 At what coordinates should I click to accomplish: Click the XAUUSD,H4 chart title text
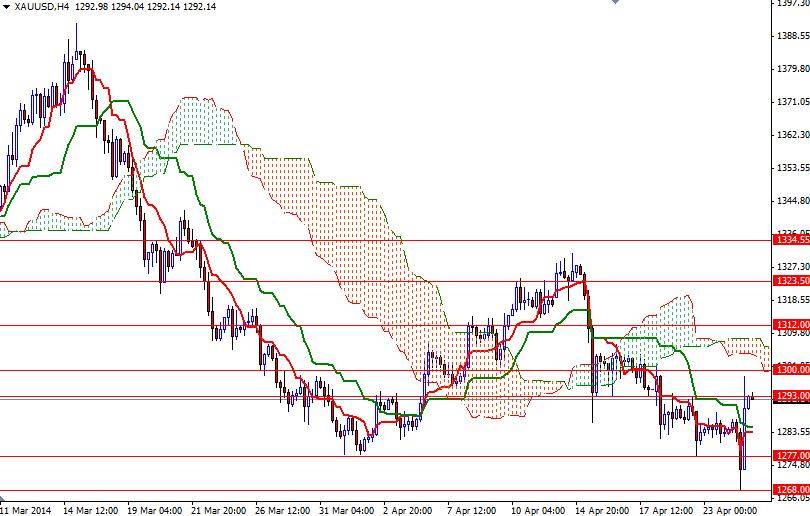41,7
